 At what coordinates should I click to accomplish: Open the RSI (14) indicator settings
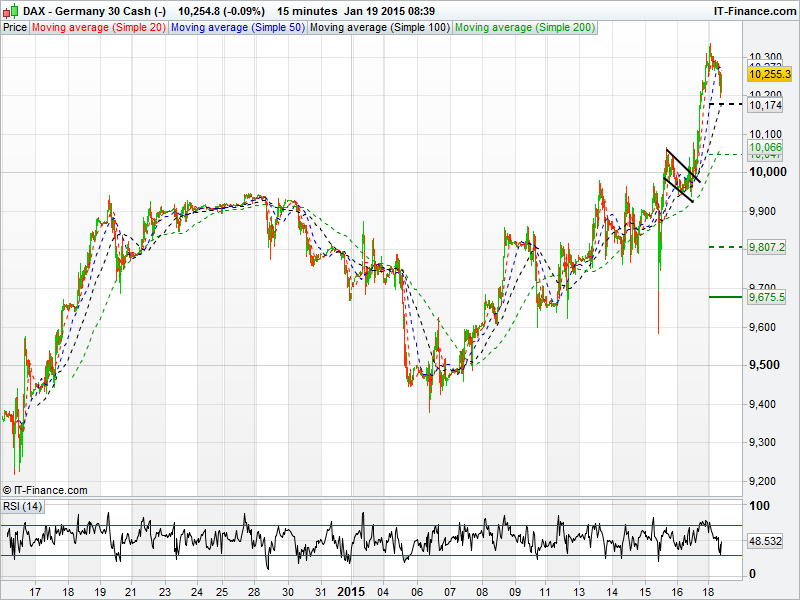(22, 506)
